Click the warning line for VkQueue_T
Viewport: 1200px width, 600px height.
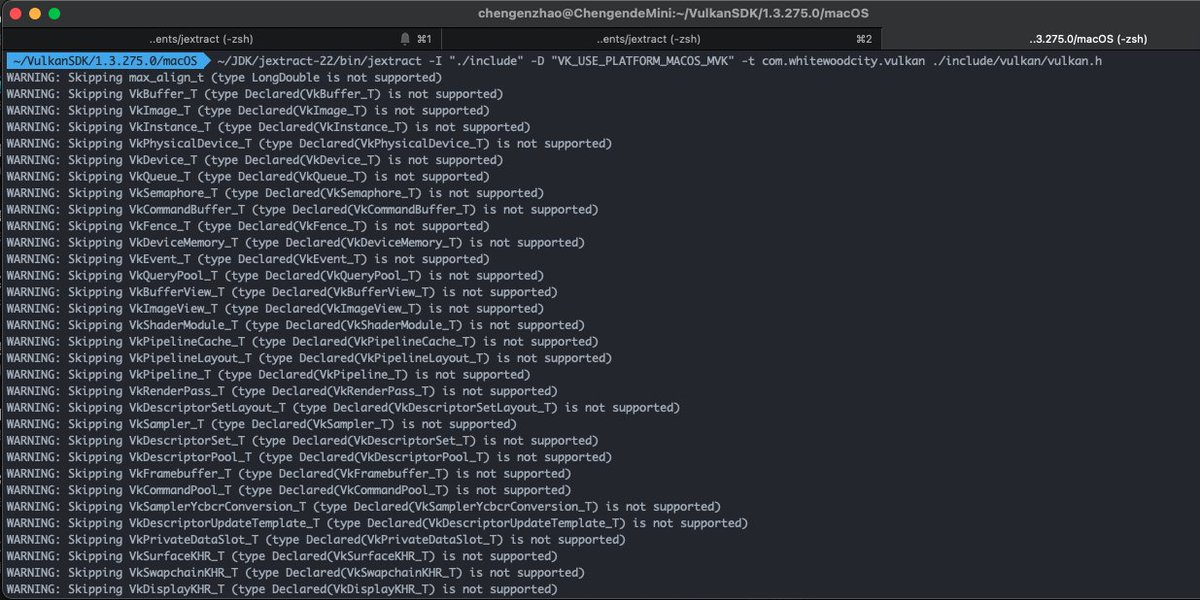[247, 177]
